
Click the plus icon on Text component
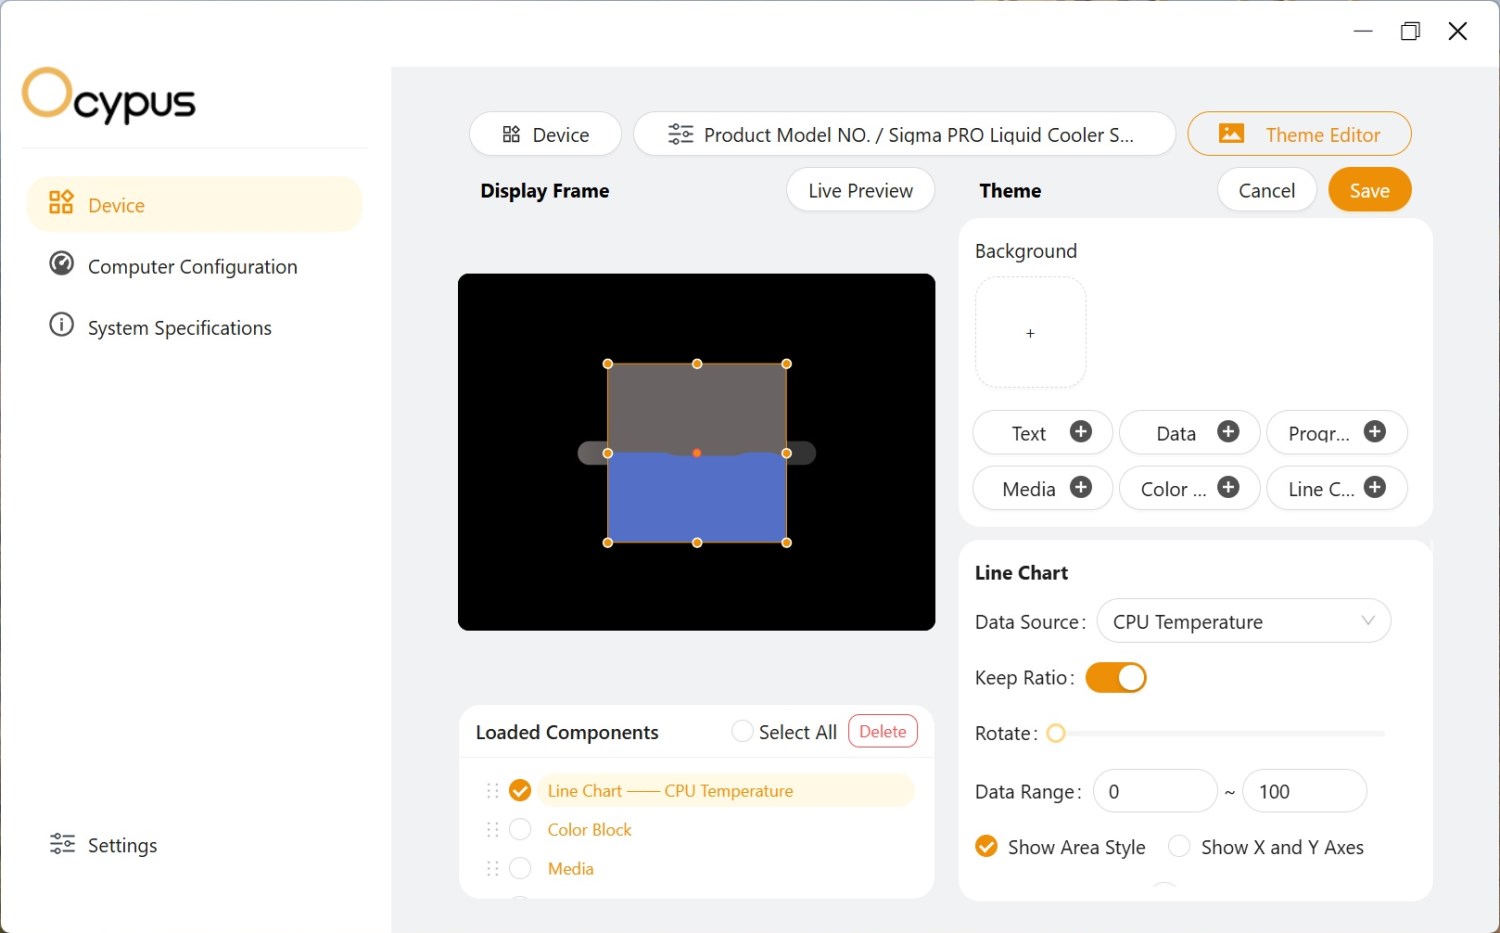(1080, 431)
